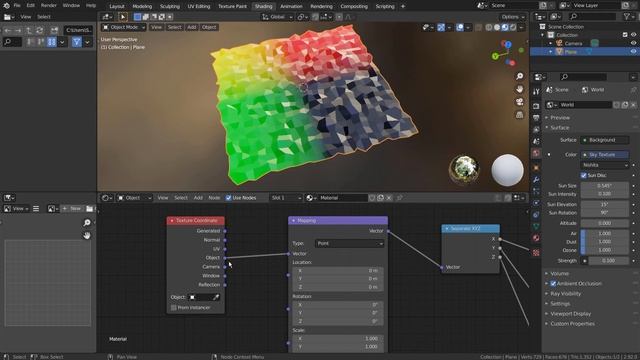The image size is (640, 360).
Task: Expand the Viewport Display panel
Action: [570, 314]
